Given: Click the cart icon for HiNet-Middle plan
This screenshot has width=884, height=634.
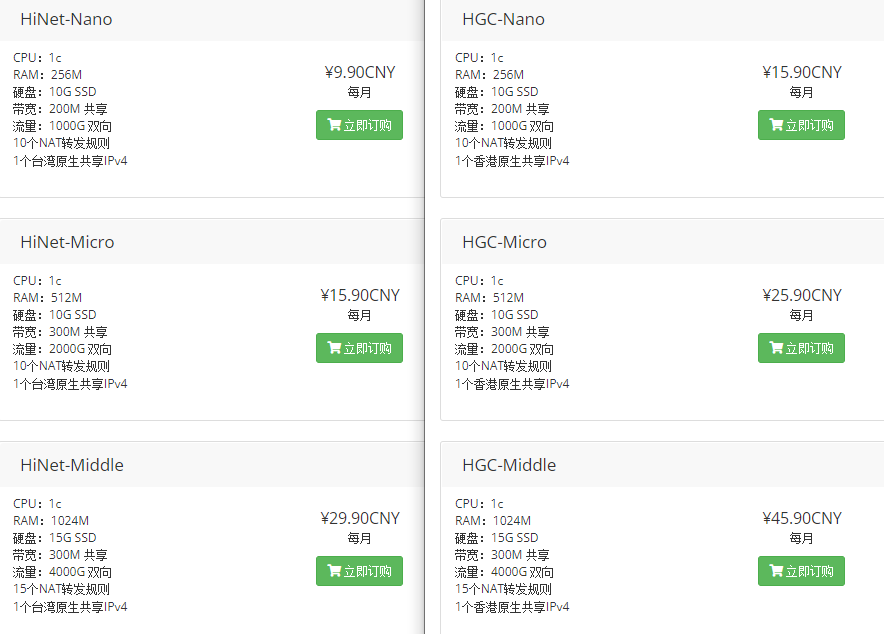Looking at the screenshot, I should click(x=334, y=571).
